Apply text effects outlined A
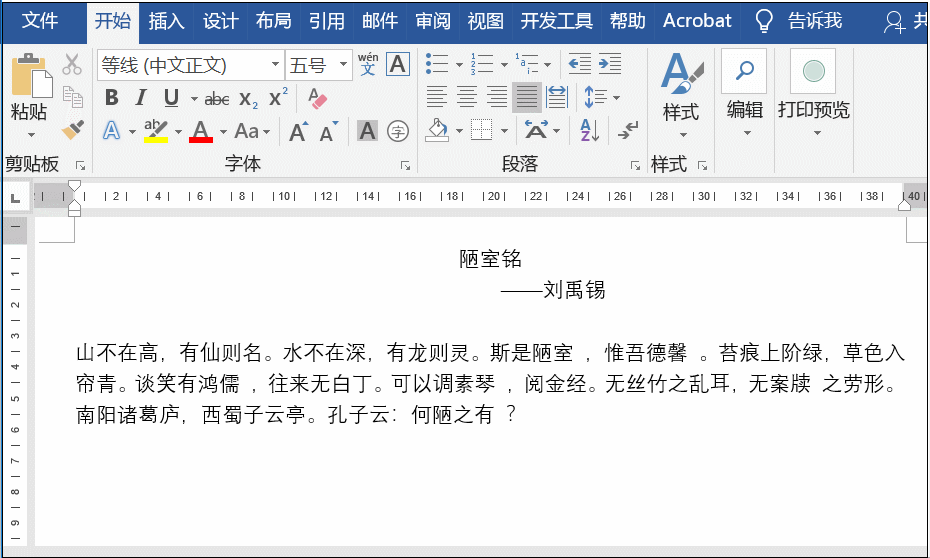930x558 pixels. [x=112, y=130]
